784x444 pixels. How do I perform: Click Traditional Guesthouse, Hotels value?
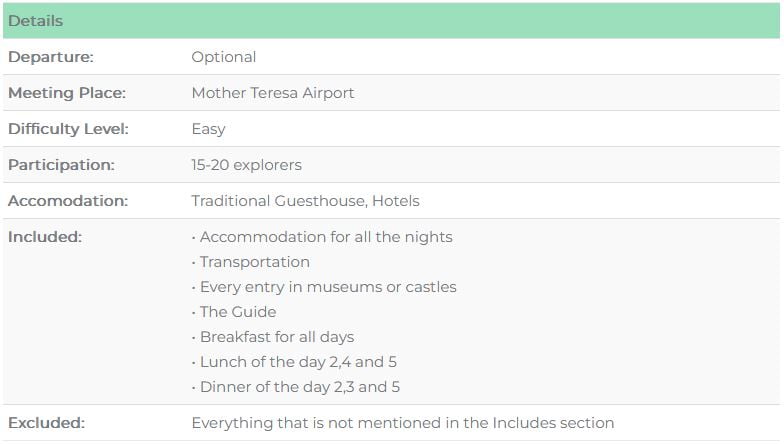click(306, 201)
